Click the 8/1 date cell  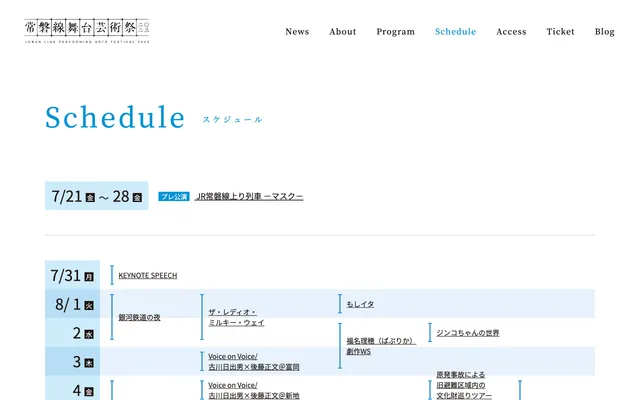tap(72, 304)
